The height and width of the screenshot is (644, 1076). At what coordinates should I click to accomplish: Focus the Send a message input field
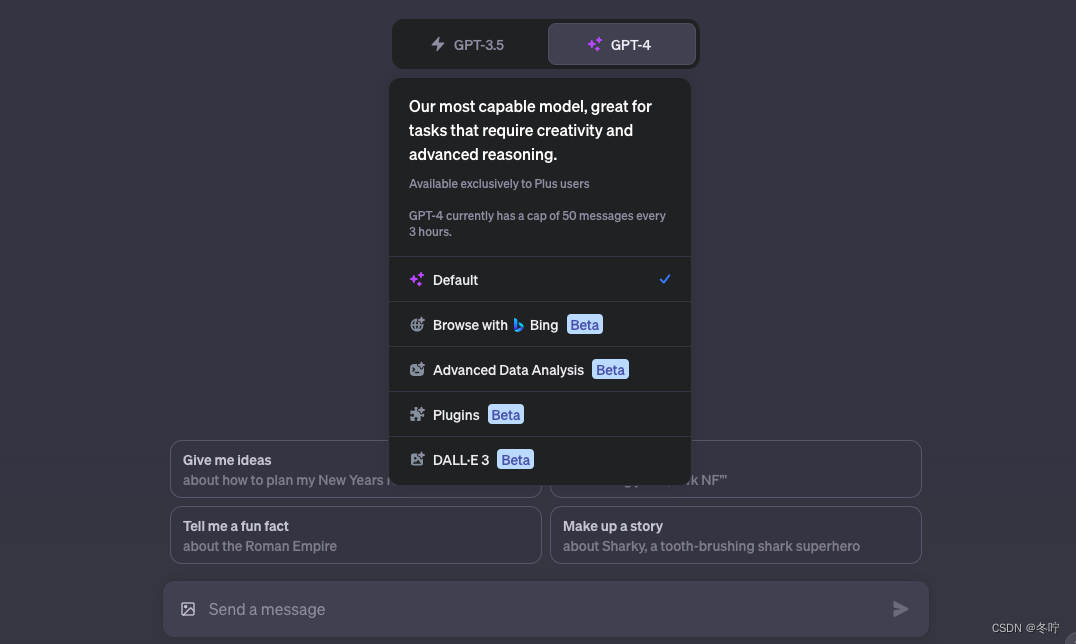point(546,609)
